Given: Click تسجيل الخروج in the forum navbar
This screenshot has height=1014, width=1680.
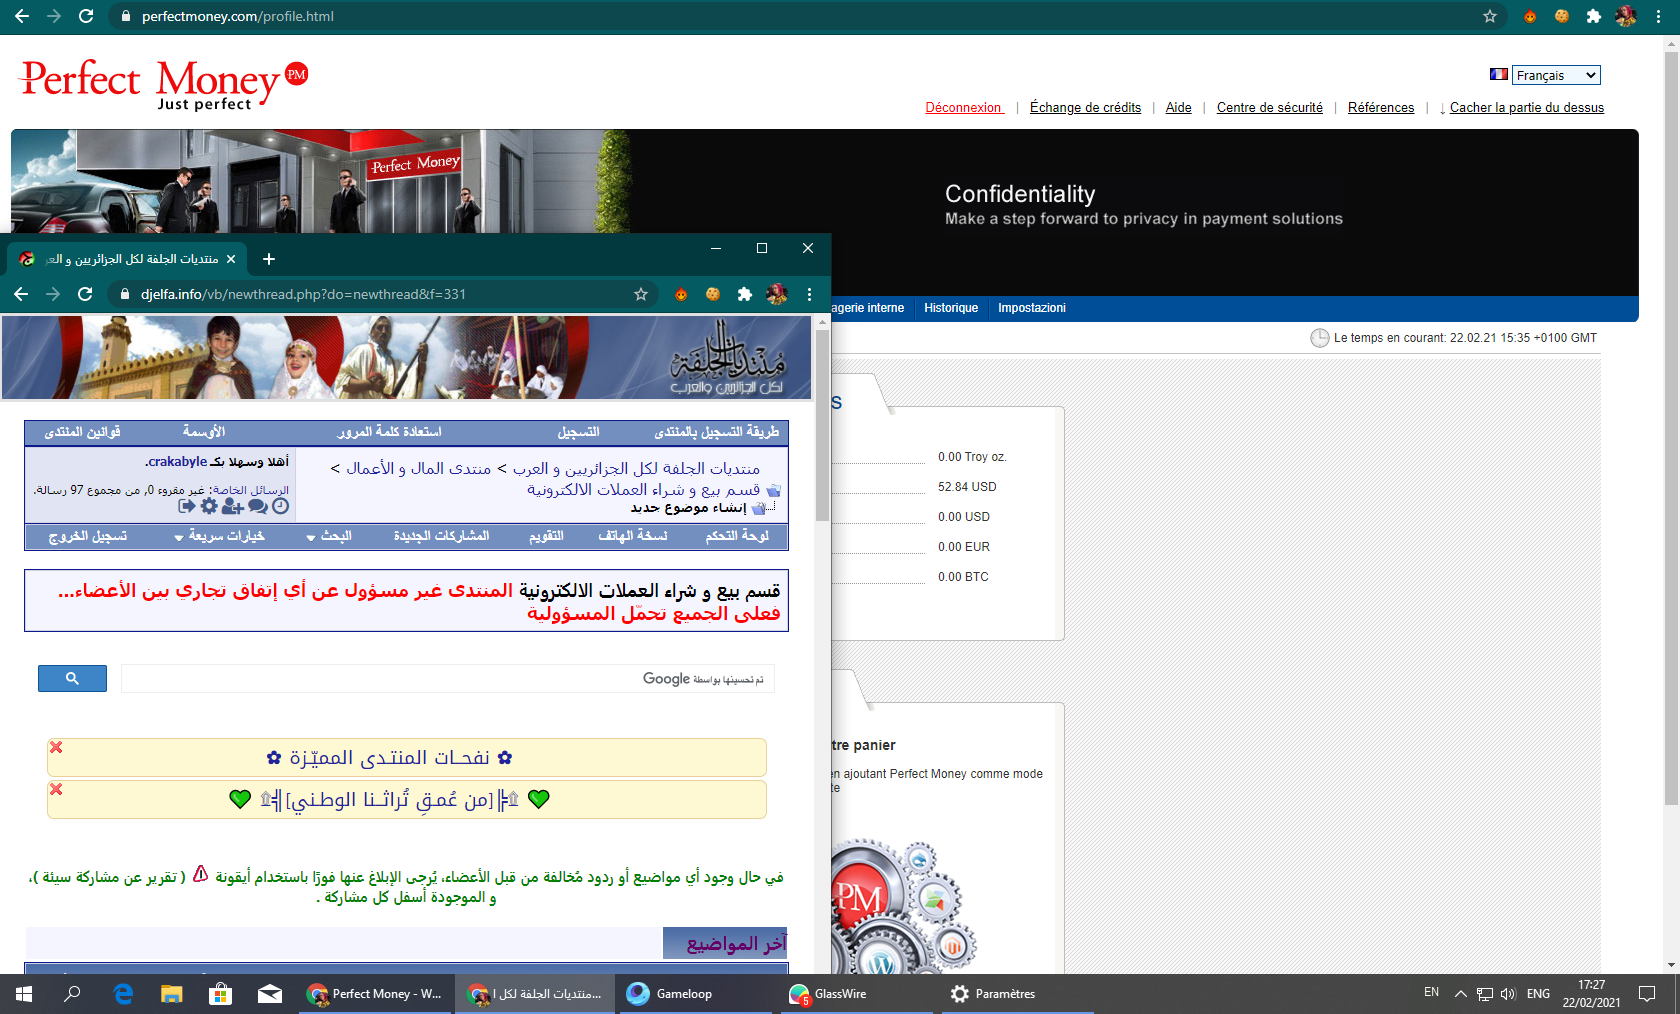Looking at the screenshot, I should [88, 536].
